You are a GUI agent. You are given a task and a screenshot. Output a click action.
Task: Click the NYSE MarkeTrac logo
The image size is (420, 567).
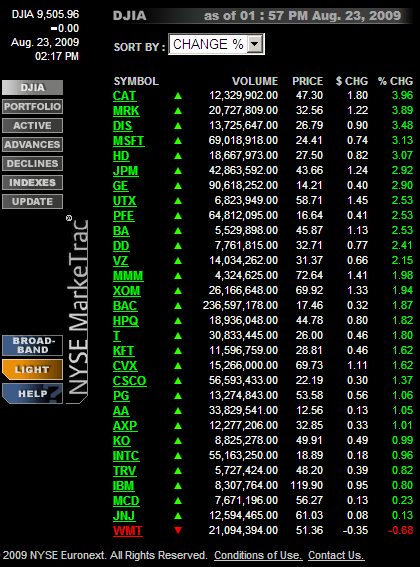[x=78, y=309]
